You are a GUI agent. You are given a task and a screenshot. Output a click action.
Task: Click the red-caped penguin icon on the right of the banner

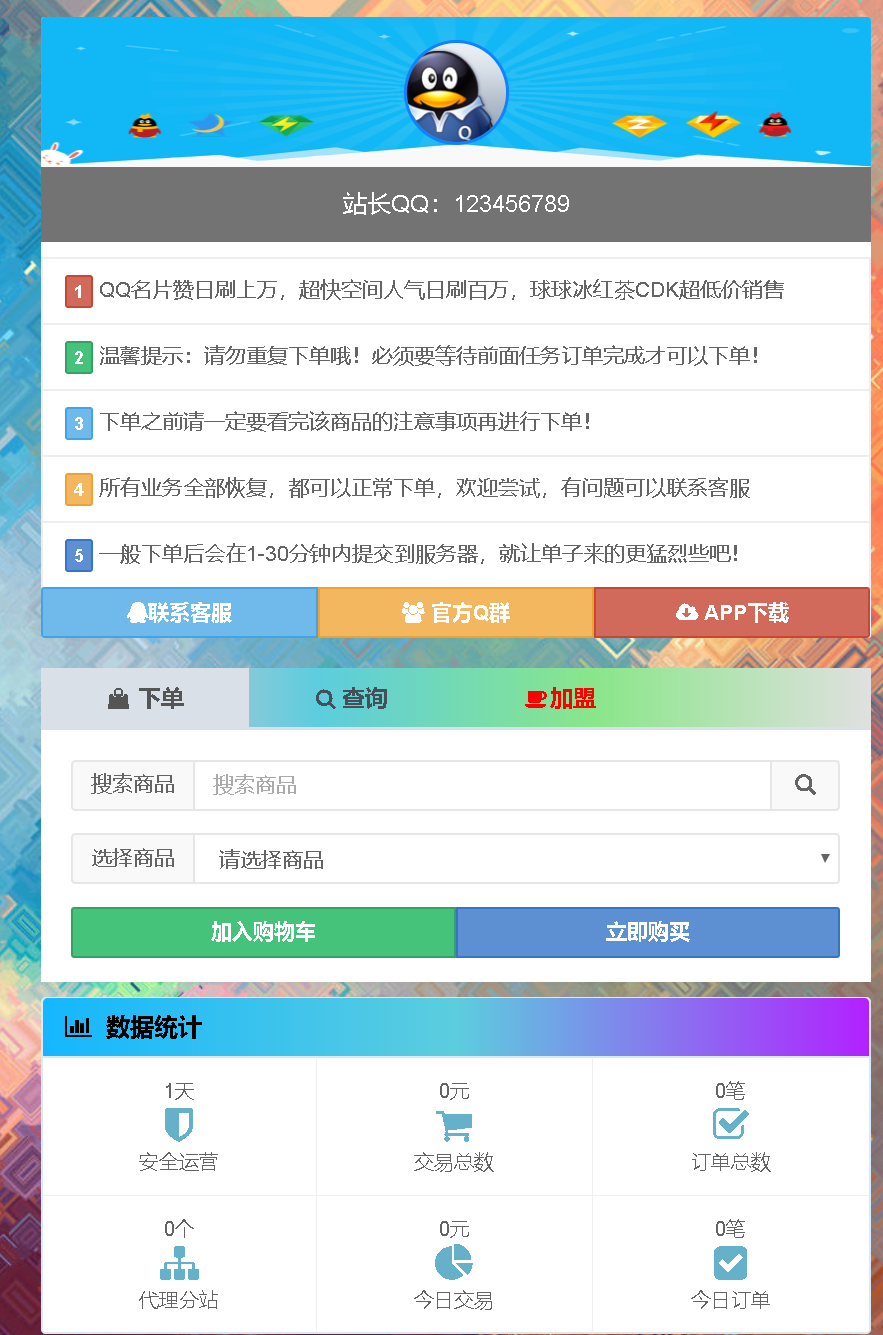click(775, 125)
